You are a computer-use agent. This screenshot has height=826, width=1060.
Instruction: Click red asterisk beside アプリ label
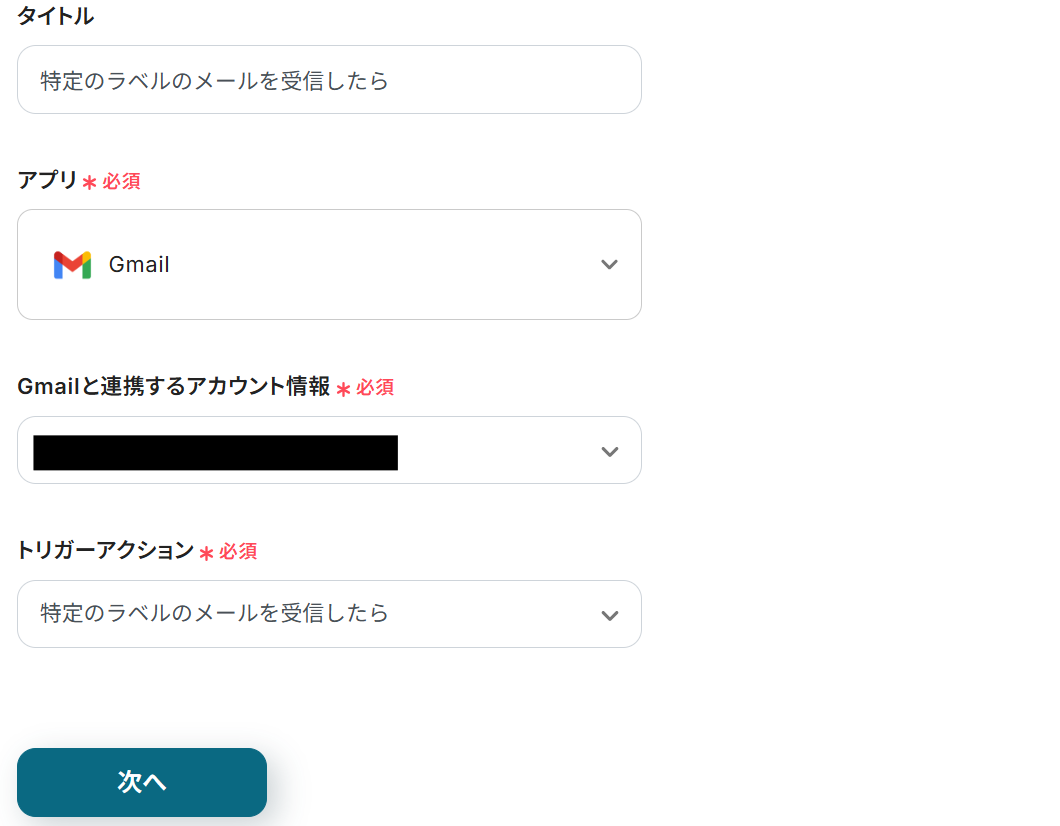pos(90,183)
